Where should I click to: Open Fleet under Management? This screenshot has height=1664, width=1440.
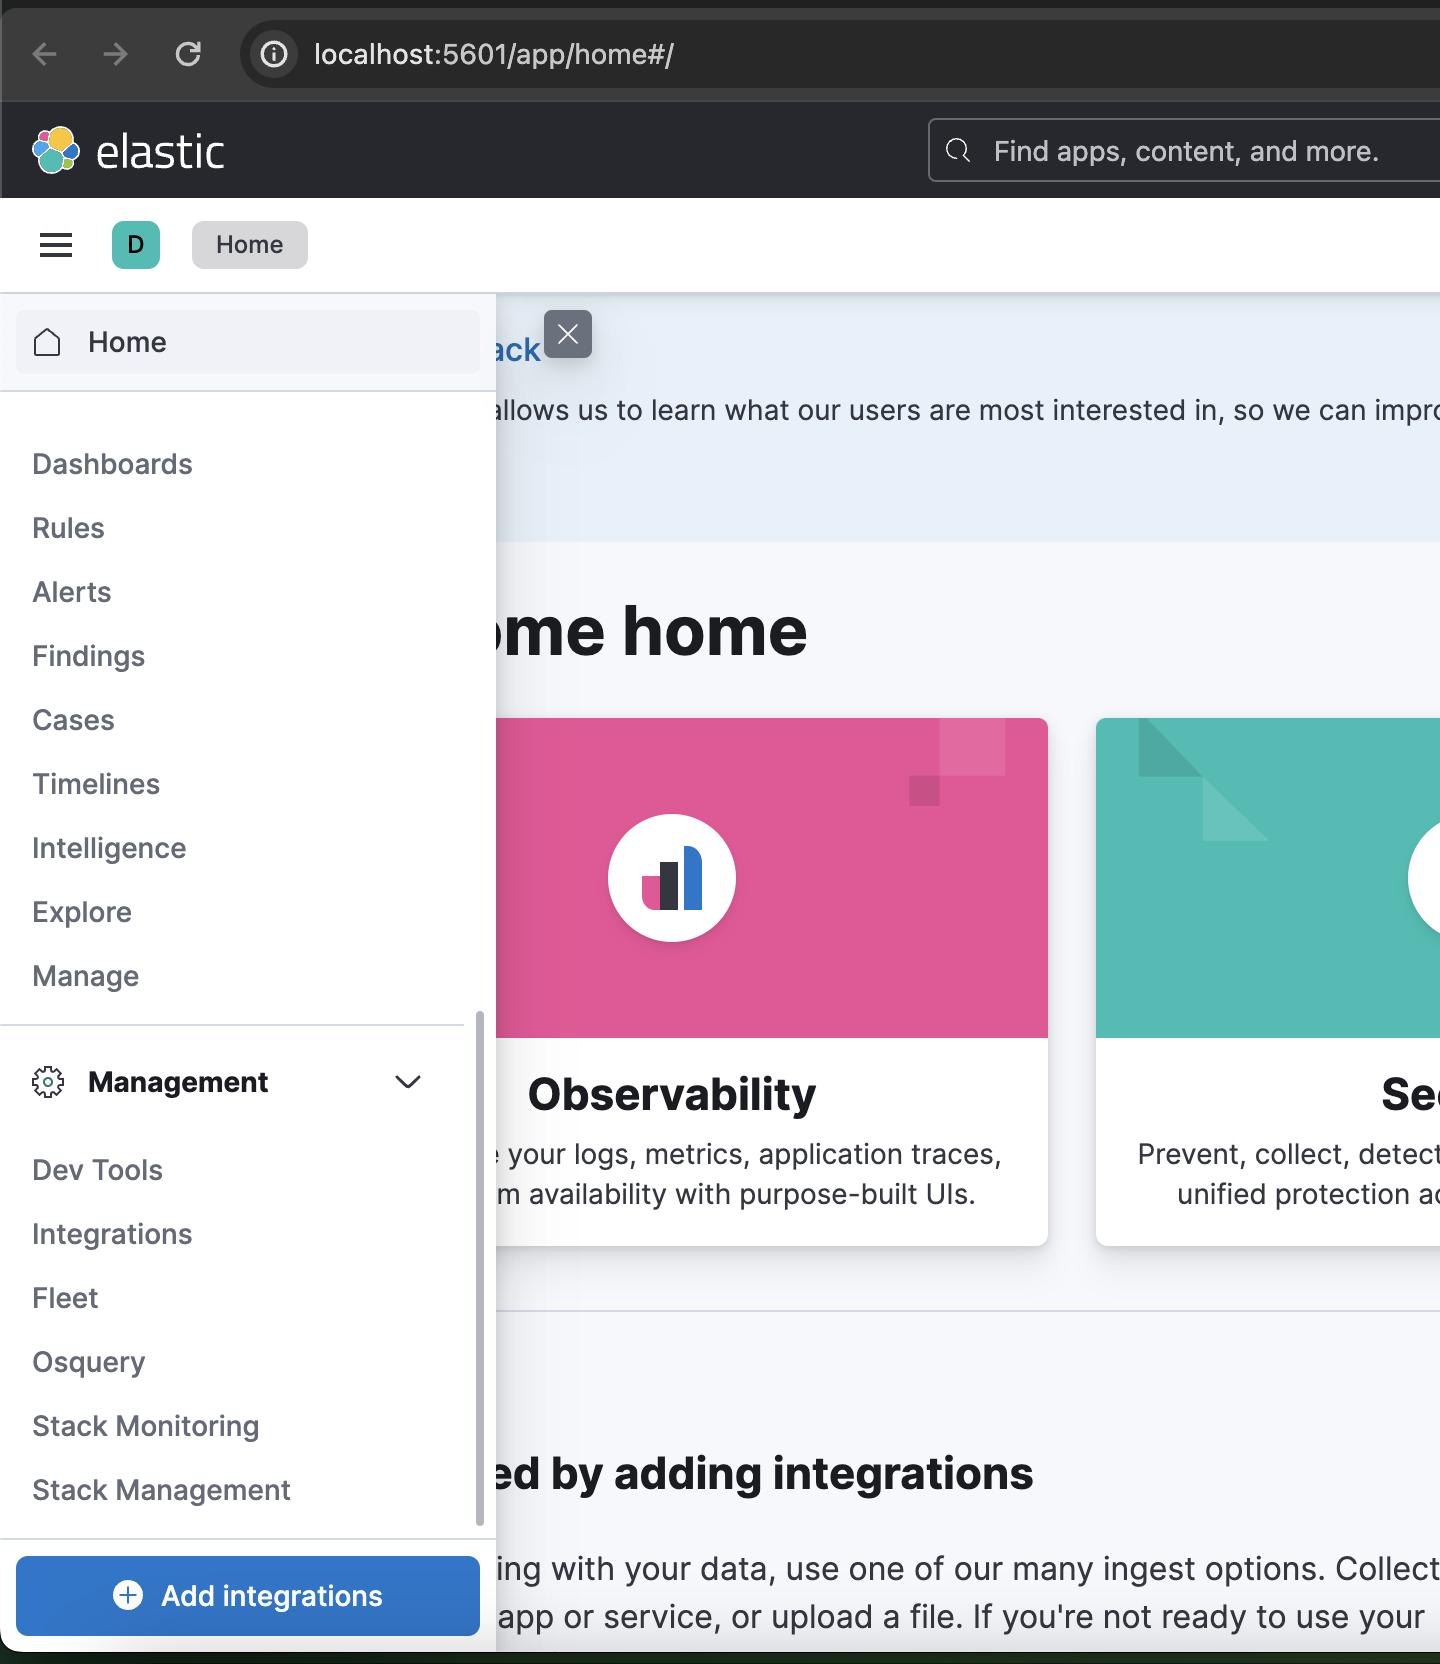pos(65,1298)
